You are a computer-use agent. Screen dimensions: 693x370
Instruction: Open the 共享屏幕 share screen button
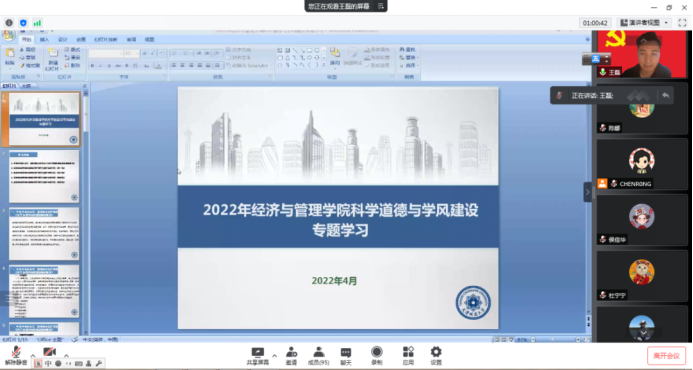pyautogui.click(x=257, y=356)
